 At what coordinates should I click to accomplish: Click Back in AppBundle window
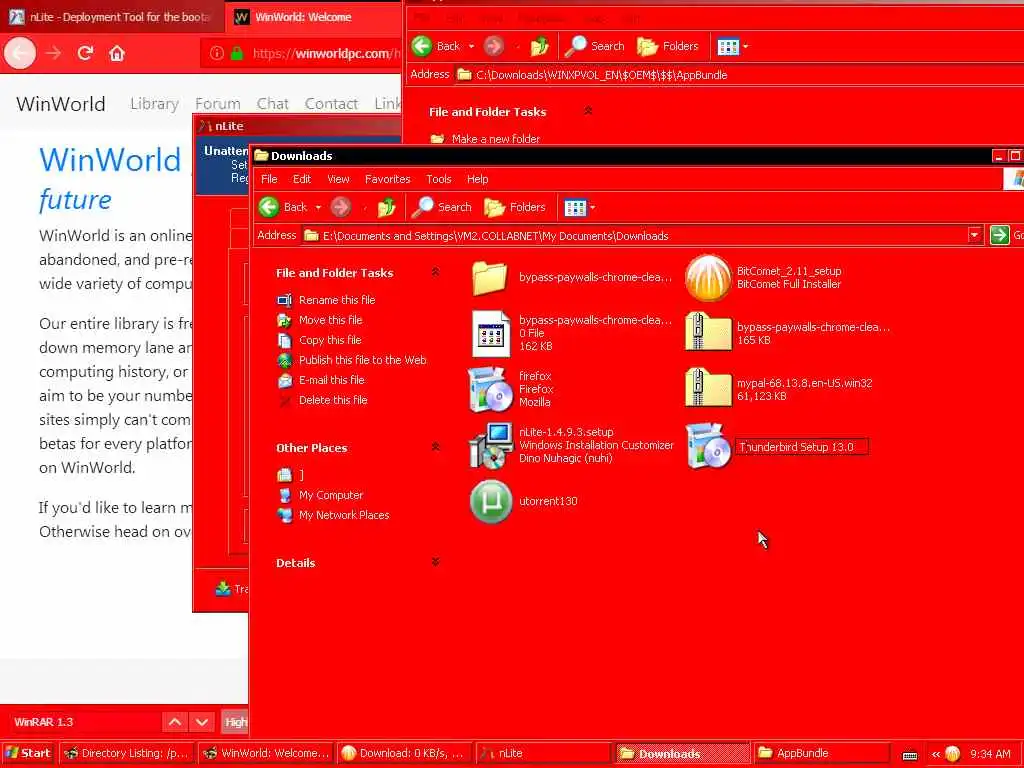pyautogui.click(x=435, y=46)
